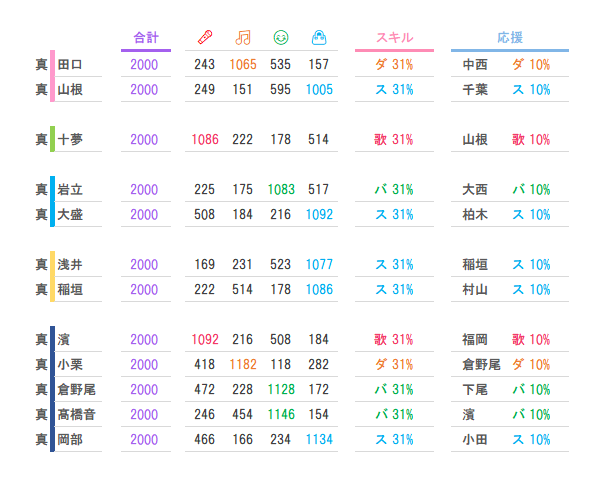Select the 合計 column header

[x=146, y=38]
